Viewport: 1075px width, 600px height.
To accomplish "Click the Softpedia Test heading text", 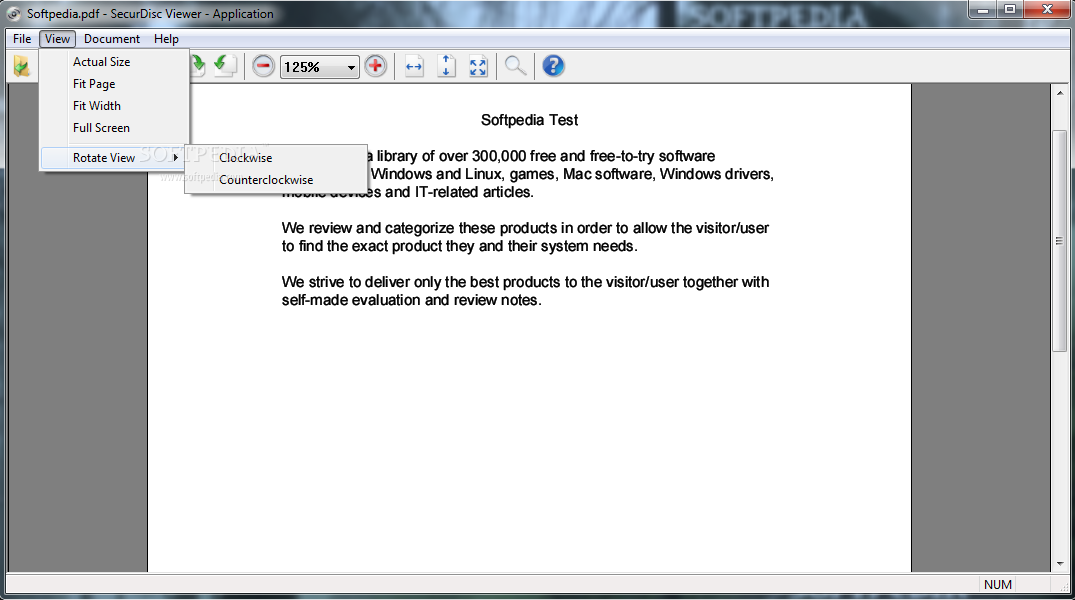I will (x=529, y=120).
